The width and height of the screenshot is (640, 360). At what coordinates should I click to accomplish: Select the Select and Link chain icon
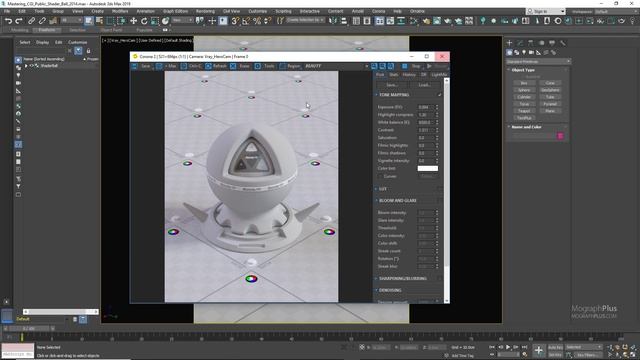tap(31, 21)
